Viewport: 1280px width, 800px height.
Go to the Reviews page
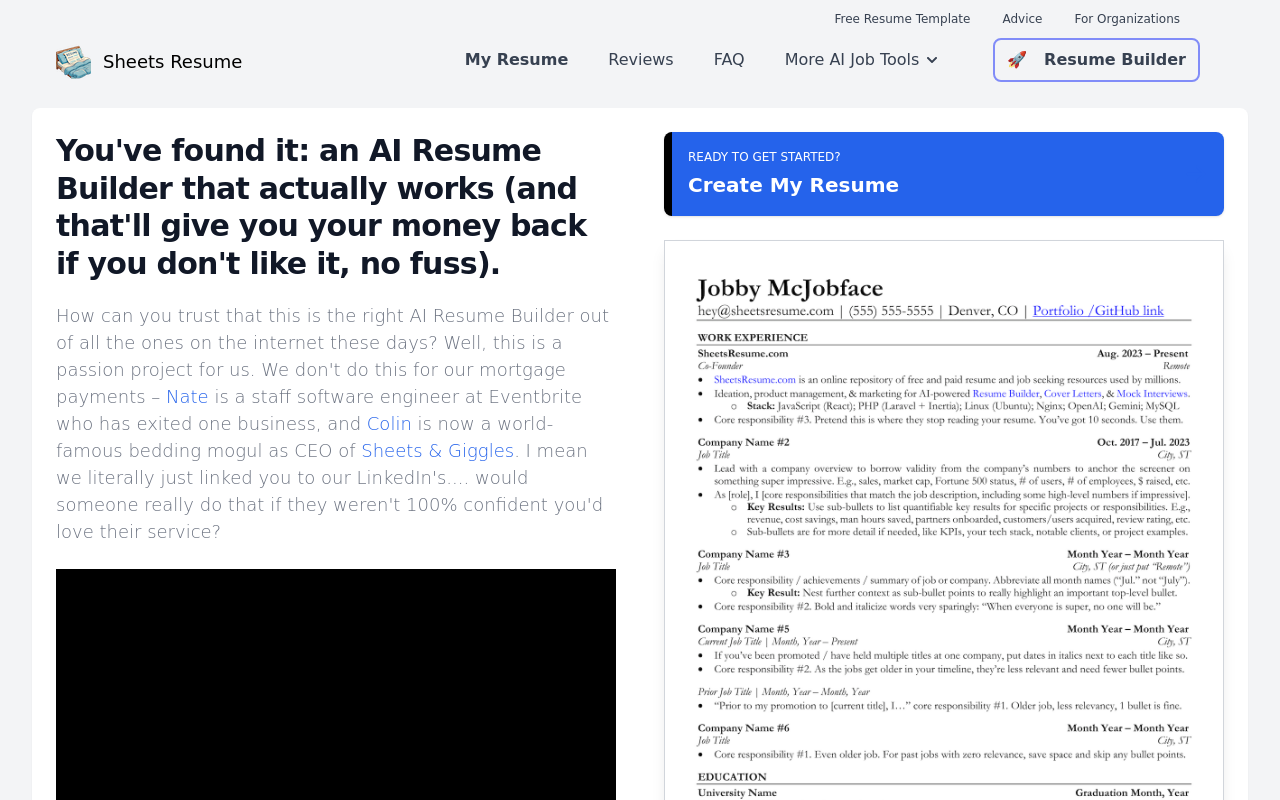[641, 60]
